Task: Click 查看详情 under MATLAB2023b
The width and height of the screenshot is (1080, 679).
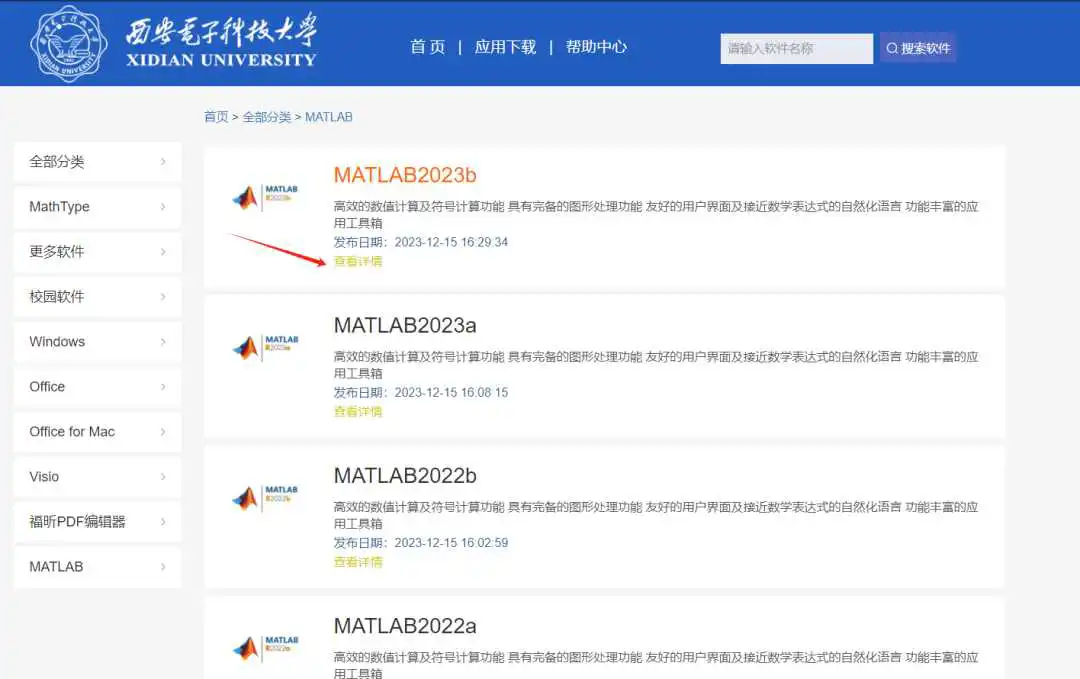Action: [357, 262]
